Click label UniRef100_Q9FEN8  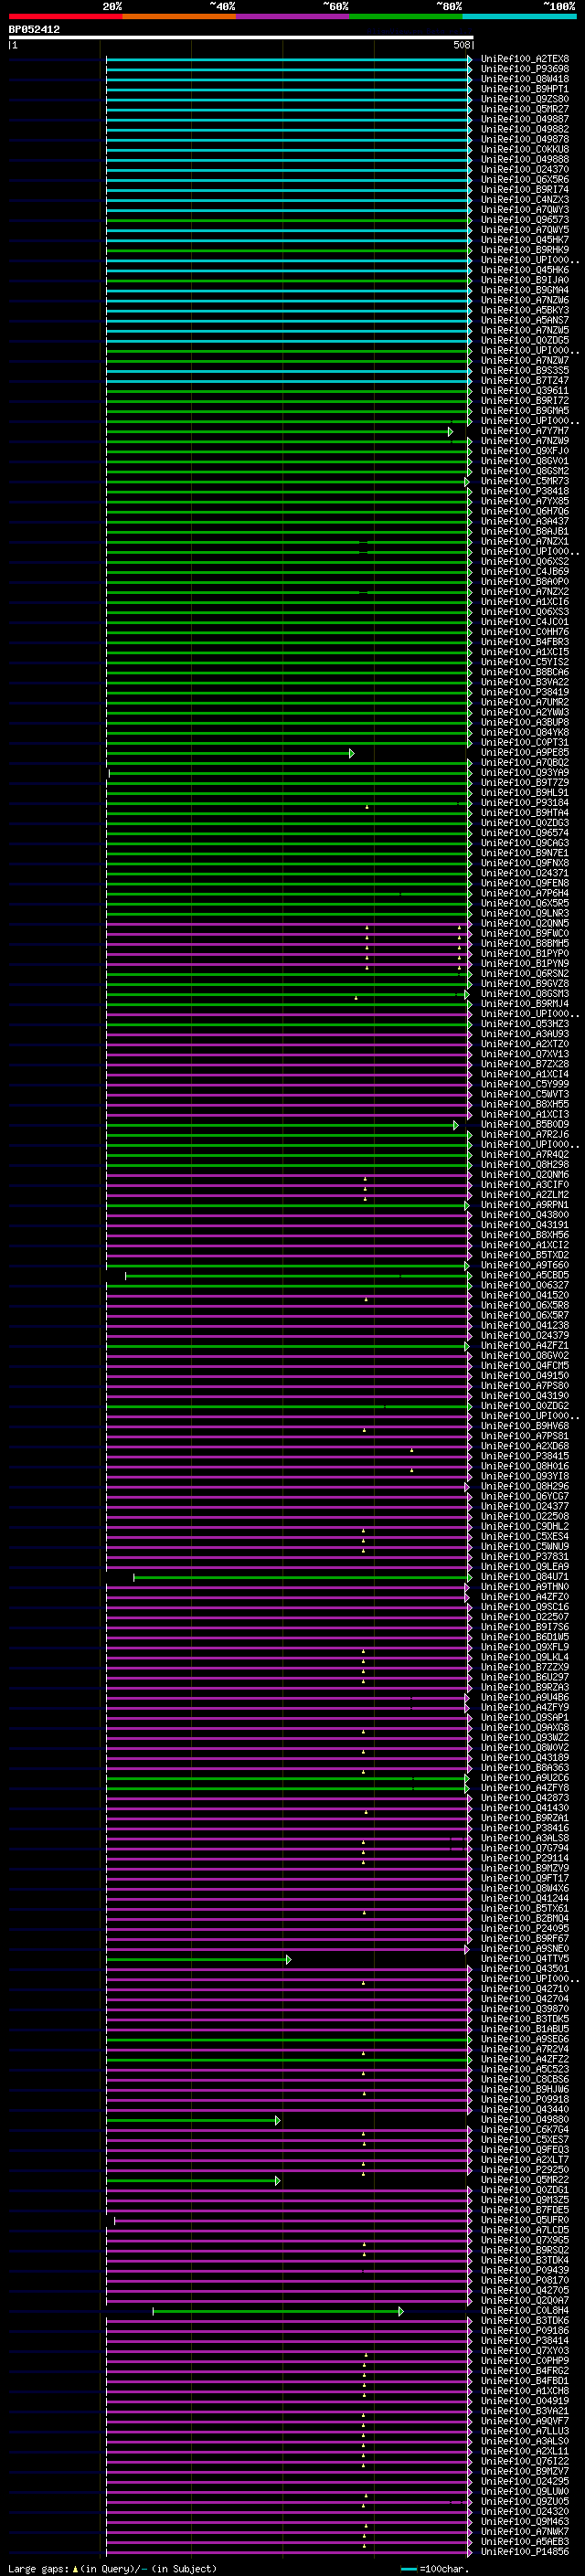pos(524,883)
